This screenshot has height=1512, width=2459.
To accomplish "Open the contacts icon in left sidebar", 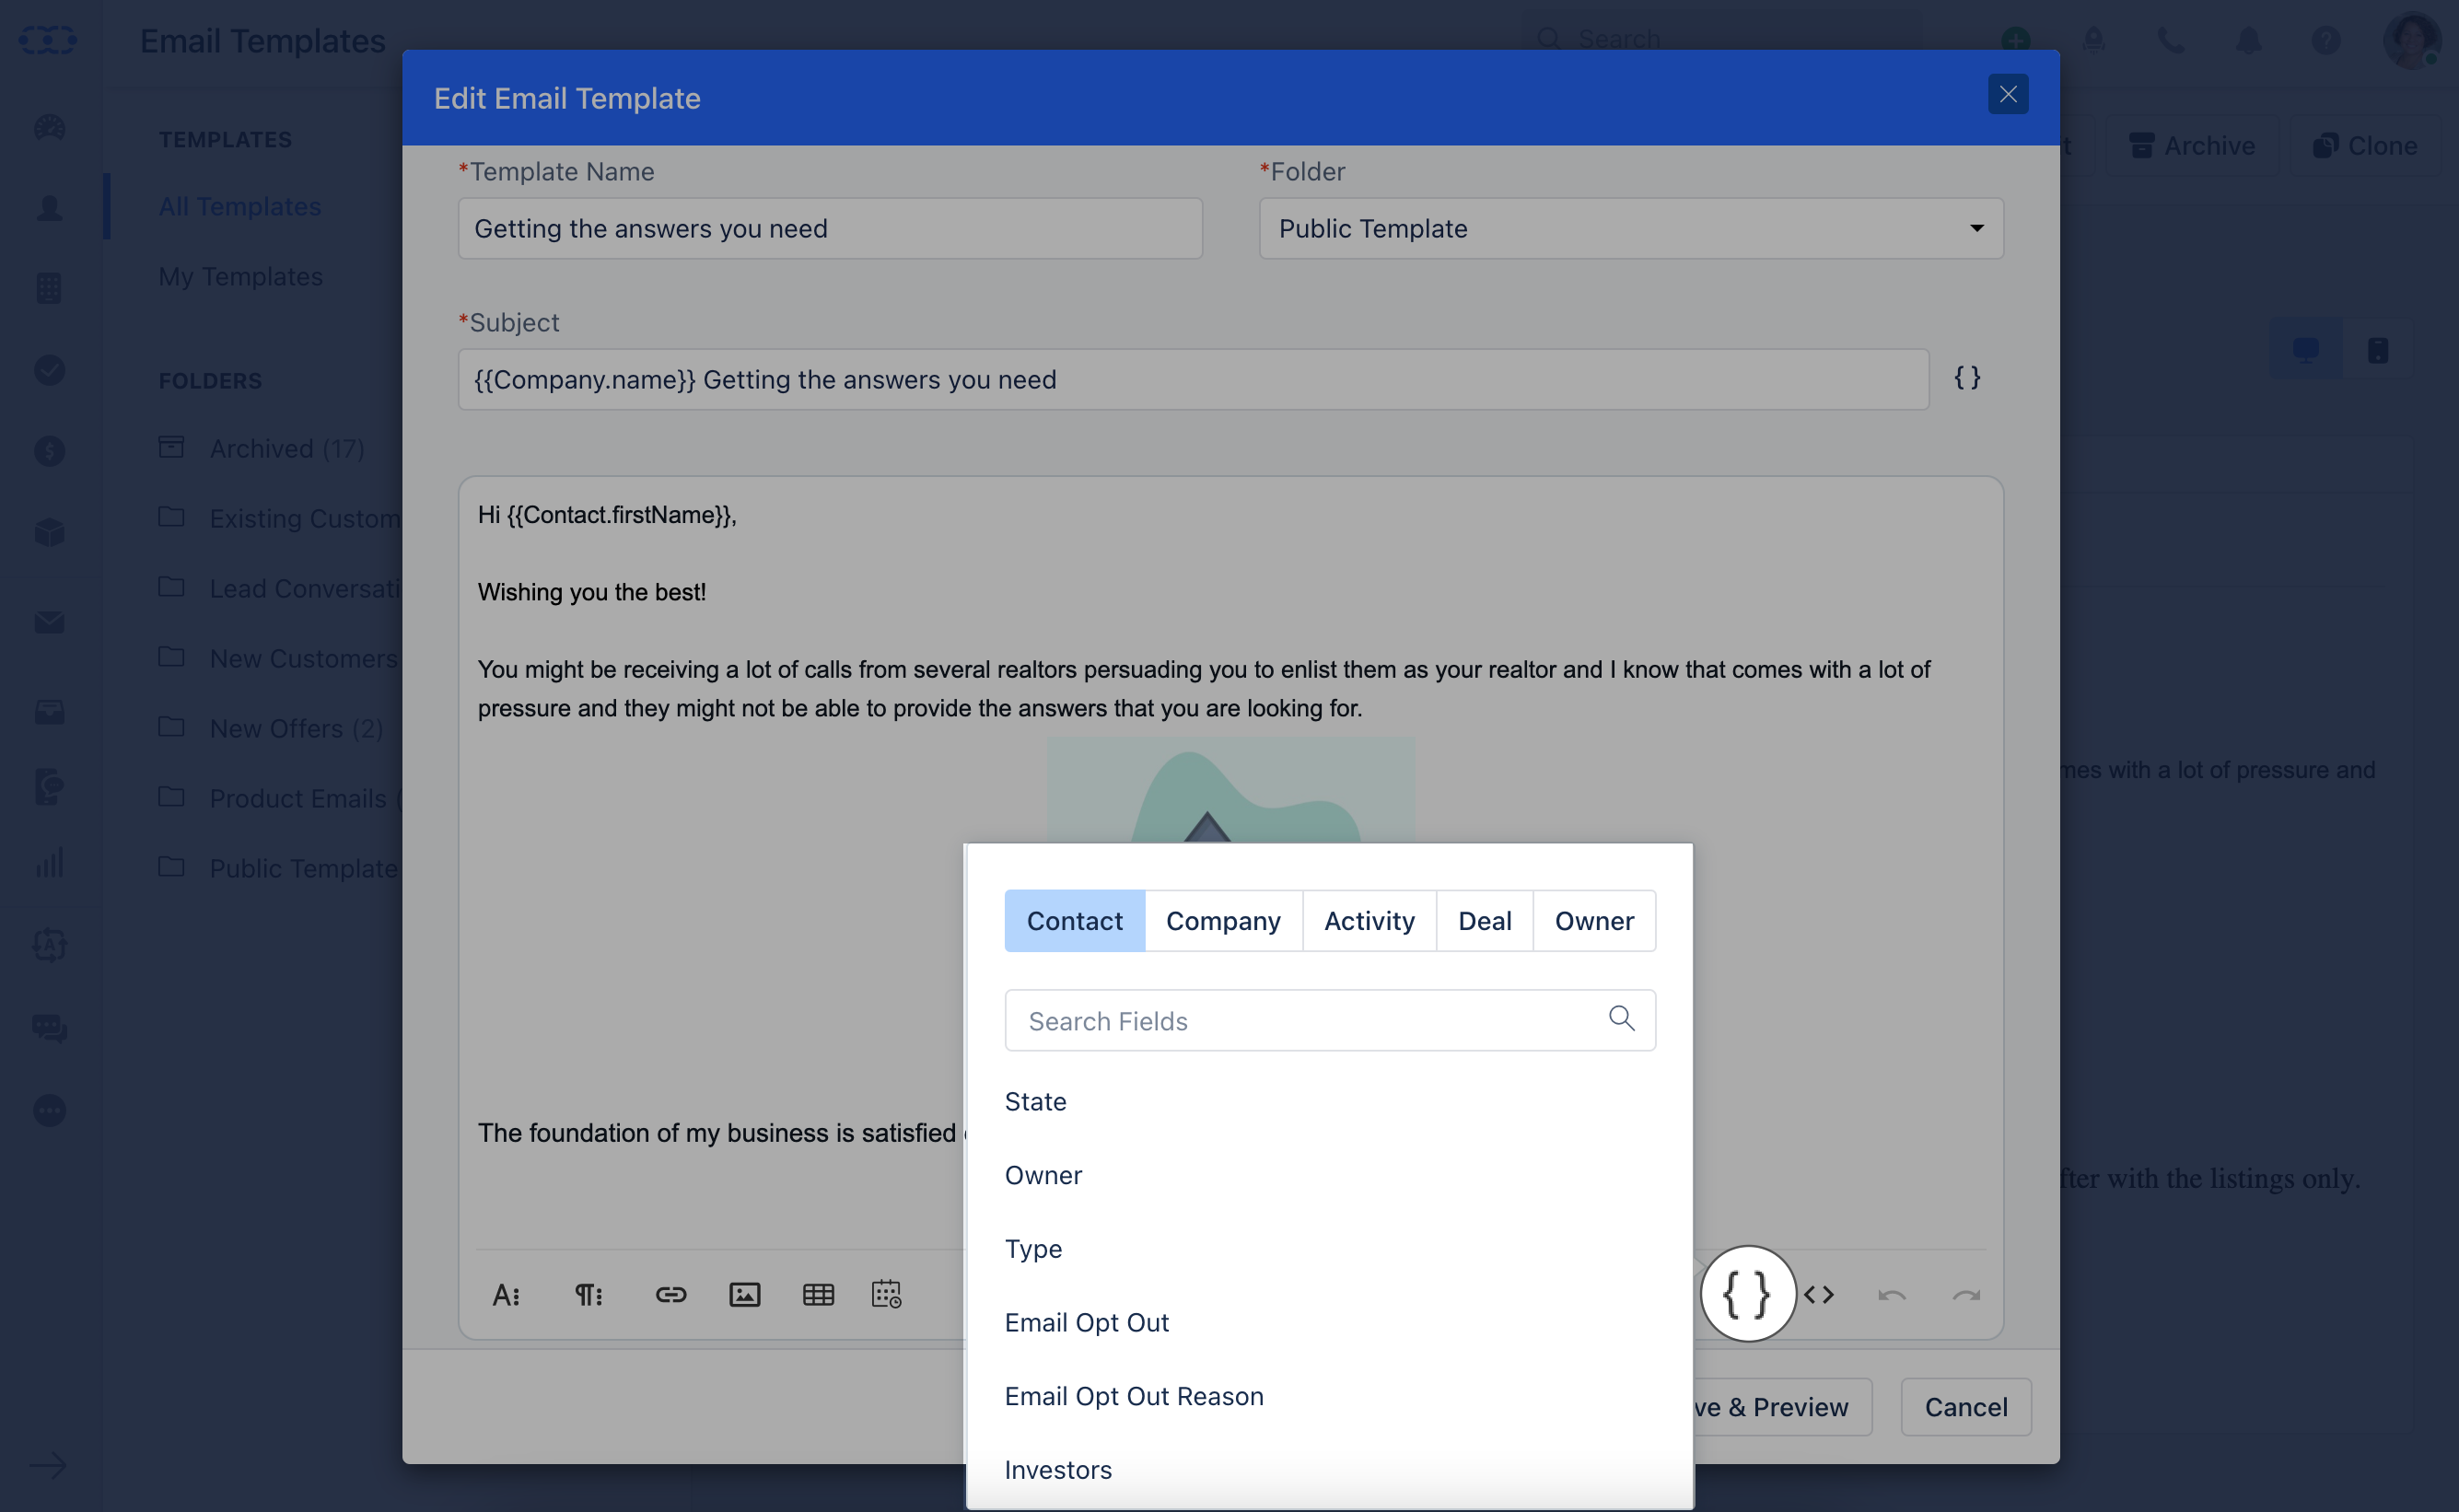I will [49, 208].
